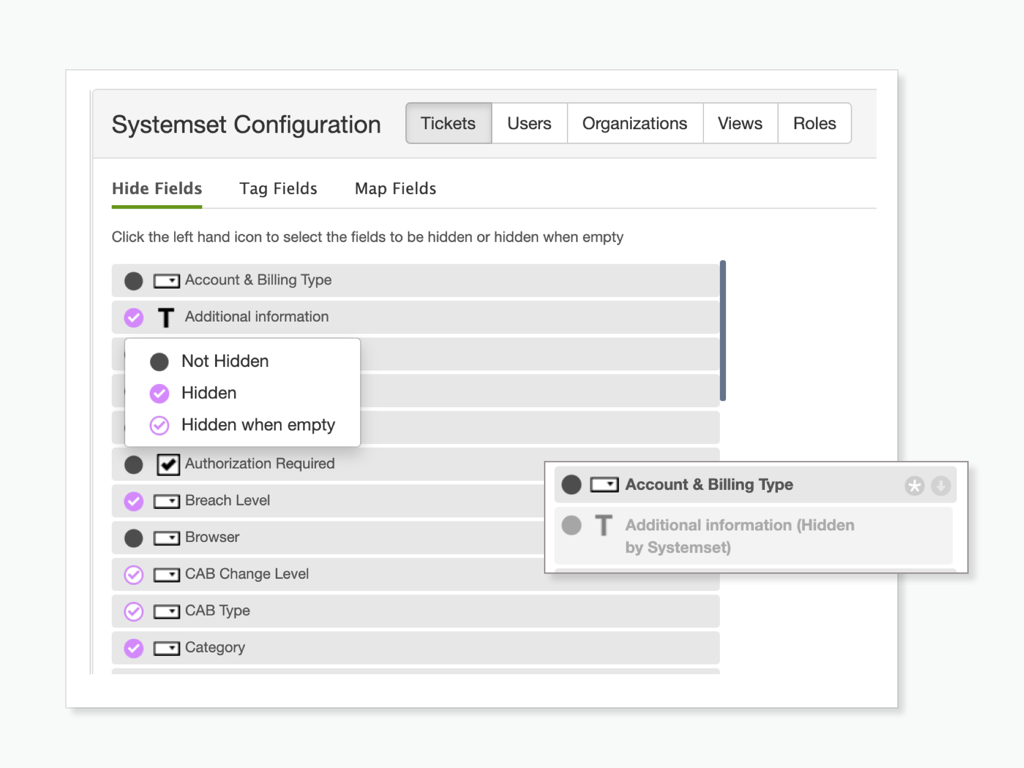
Task: Click the dark status circle next to Browser
Action: 133,538
